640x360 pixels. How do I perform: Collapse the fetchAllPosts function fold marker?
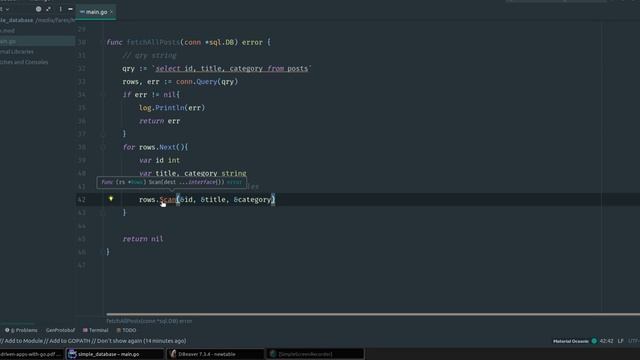pyautogui.click(x=102, y=42)
